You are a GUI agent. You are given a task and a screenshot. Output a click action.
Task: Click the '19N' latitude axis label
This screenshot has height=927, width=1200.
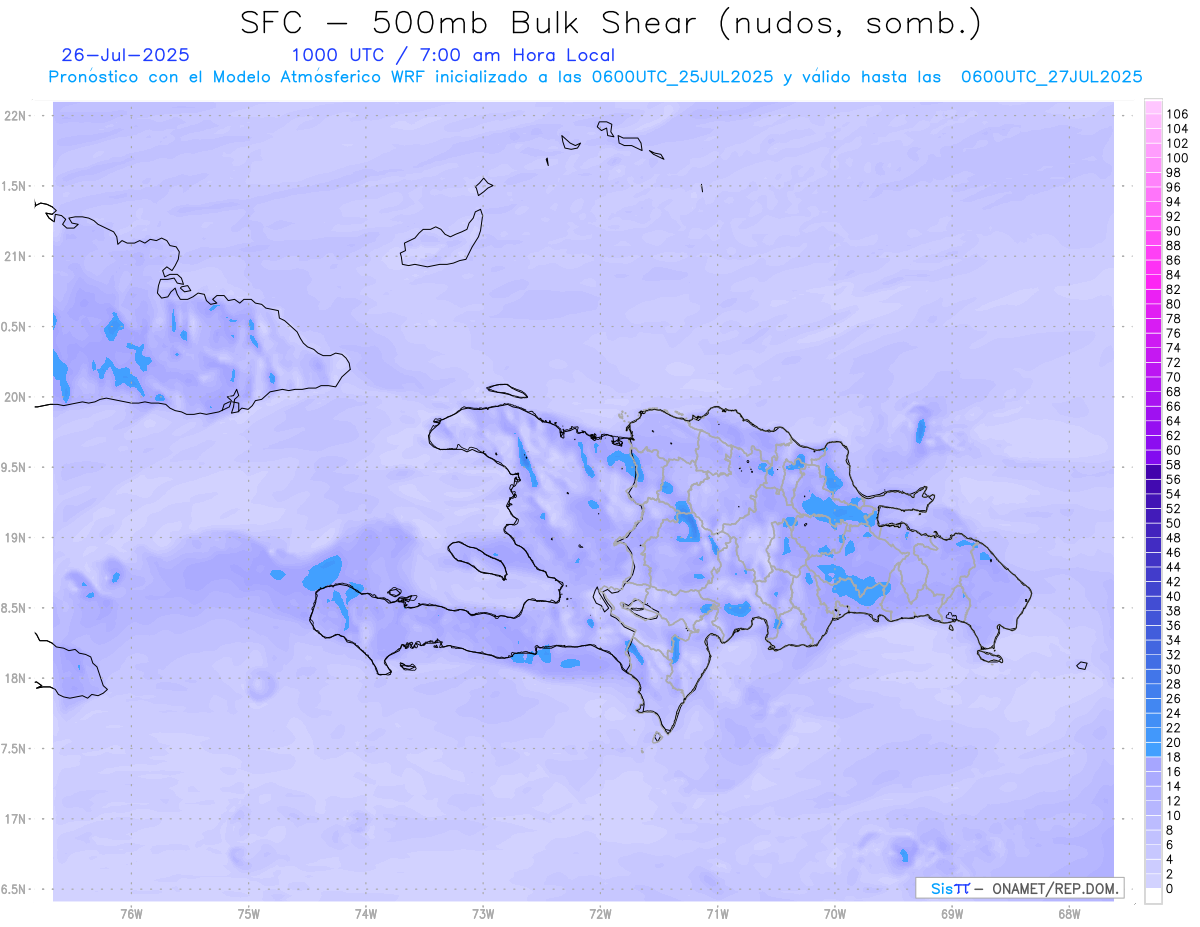(15, 538)
